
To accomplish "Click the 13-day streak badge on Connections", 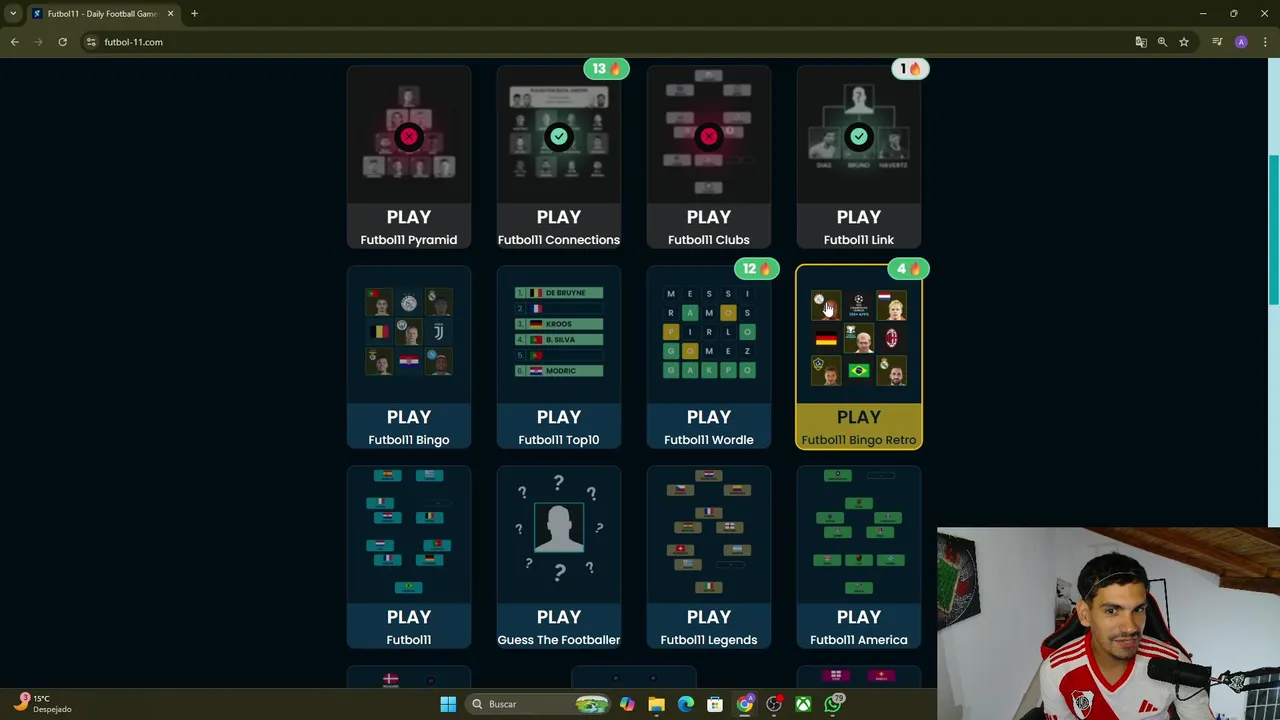I will (606, 69).
